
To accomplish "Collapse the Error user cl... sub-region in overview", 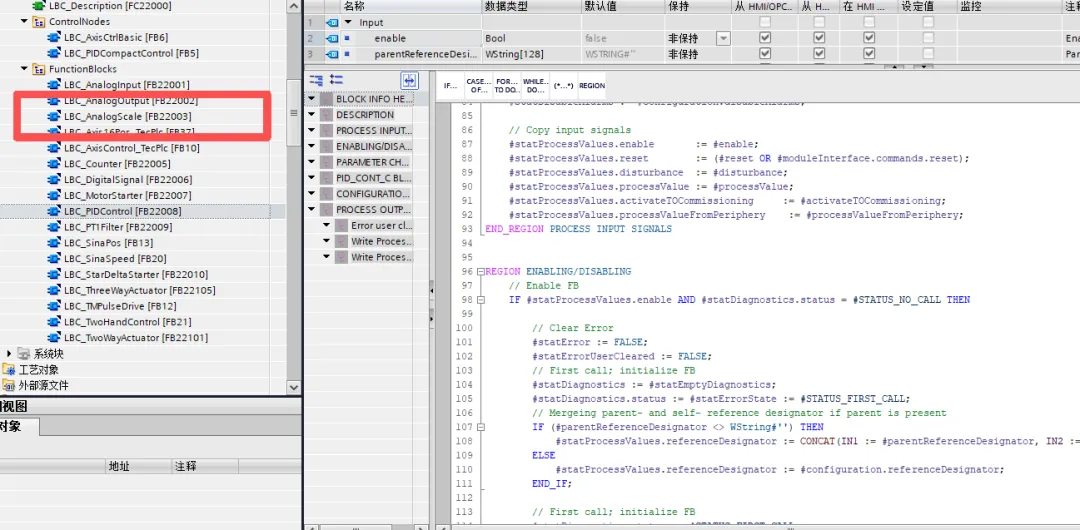I will 326,225.
